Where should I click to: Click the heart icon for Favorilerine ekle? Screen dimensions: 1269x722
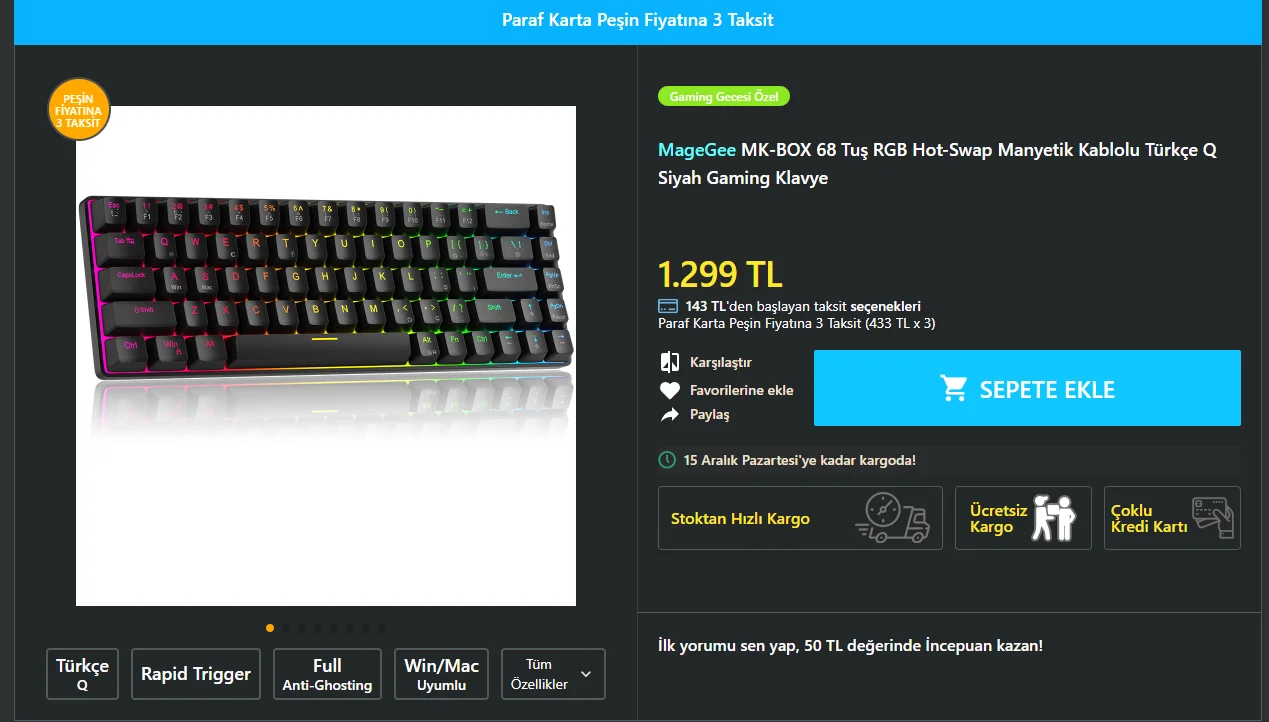coord(669,390)
